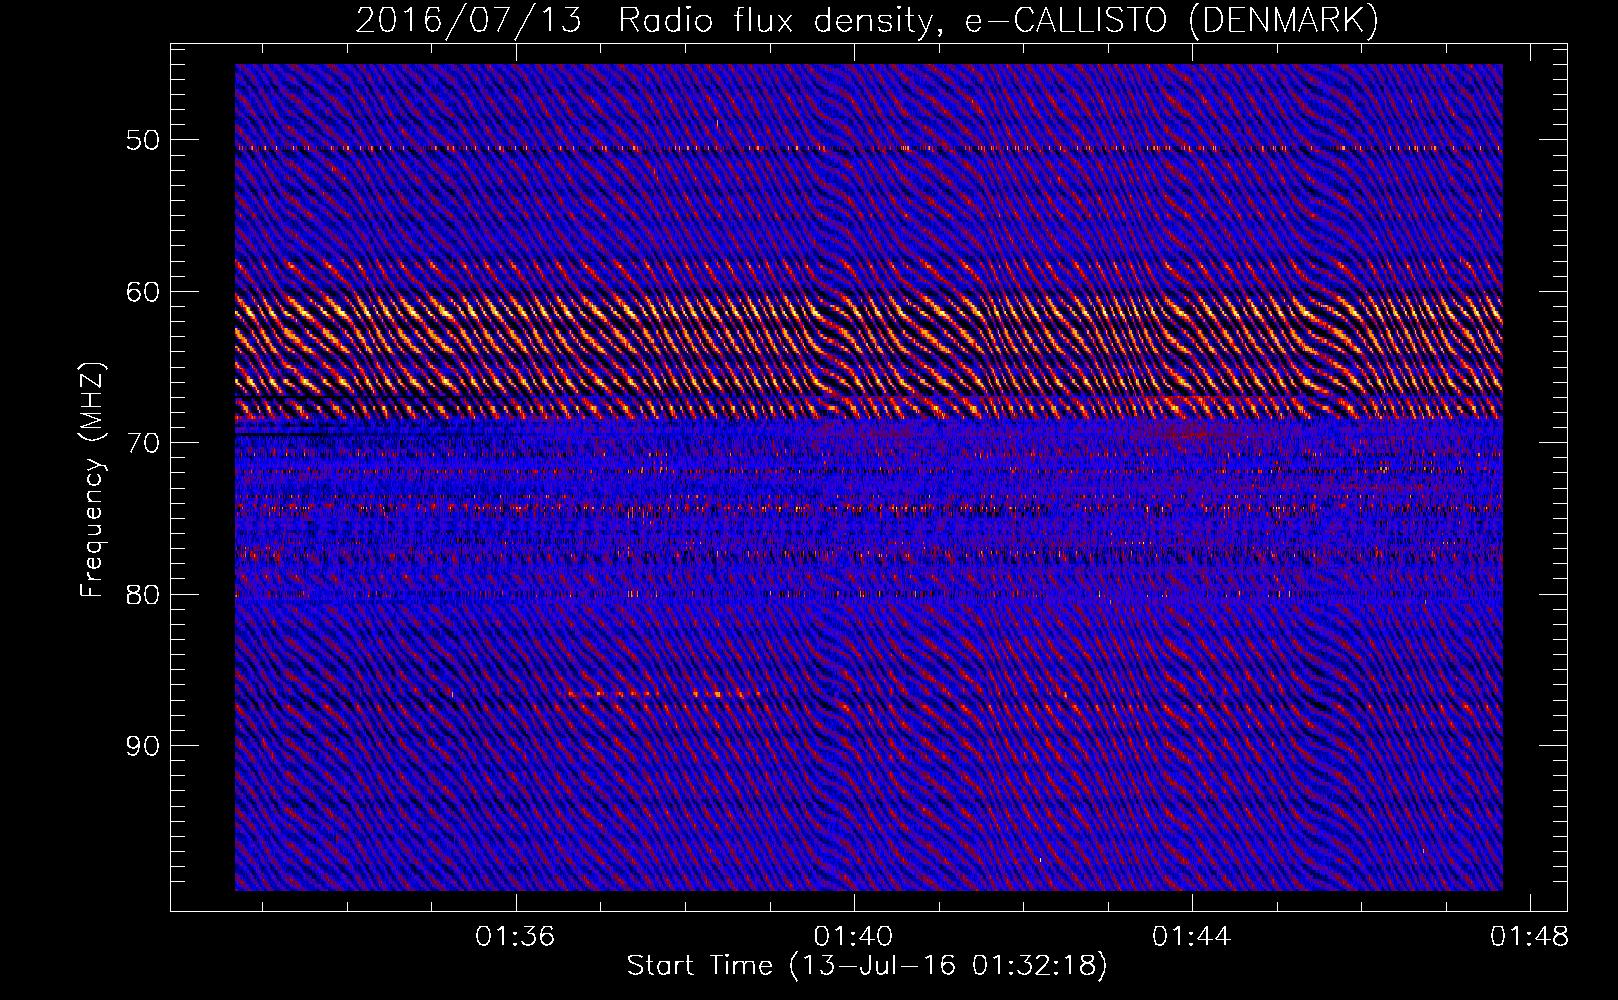Click the time tick label '01:48'
Viewport: 1618px width, 1000px height.
1529,937
